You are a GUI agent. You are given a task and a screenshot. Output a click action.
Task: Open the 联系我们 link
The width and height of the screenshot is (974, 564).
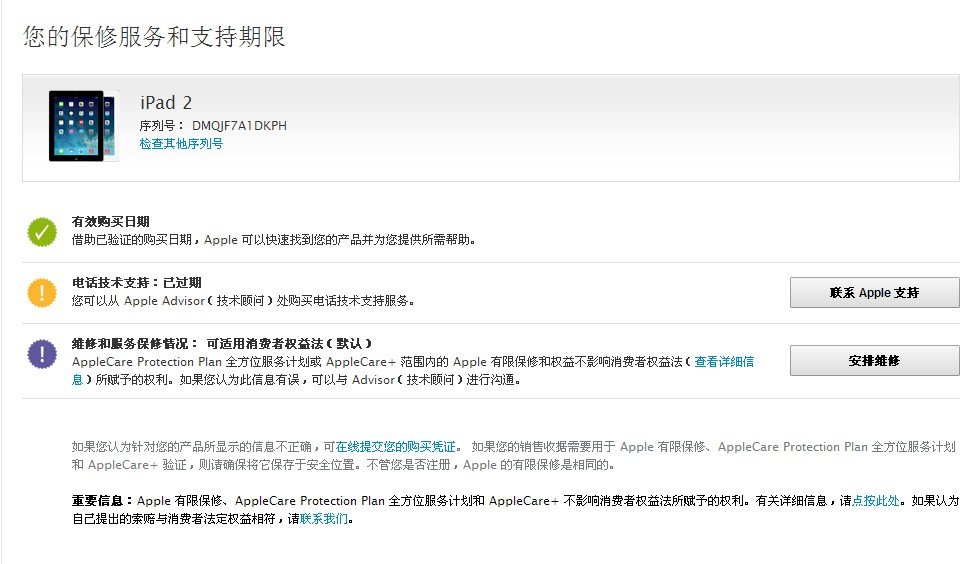(324, 519)
